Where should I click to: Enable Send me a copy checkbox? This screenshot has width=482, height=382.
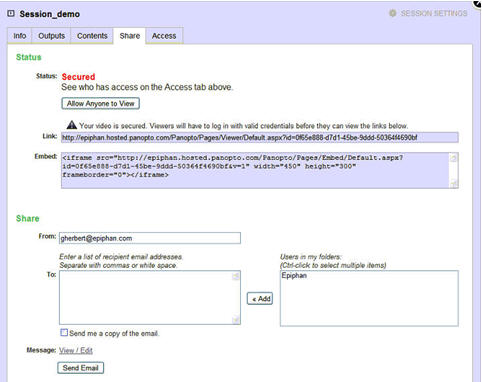[x=64, y=332]
